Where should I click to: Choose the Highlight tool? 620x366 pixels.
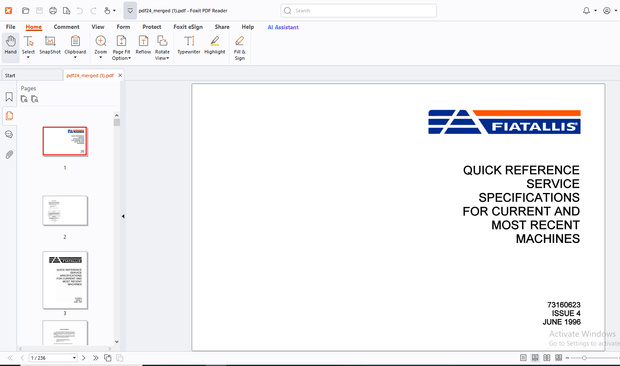tap(215, 45)
